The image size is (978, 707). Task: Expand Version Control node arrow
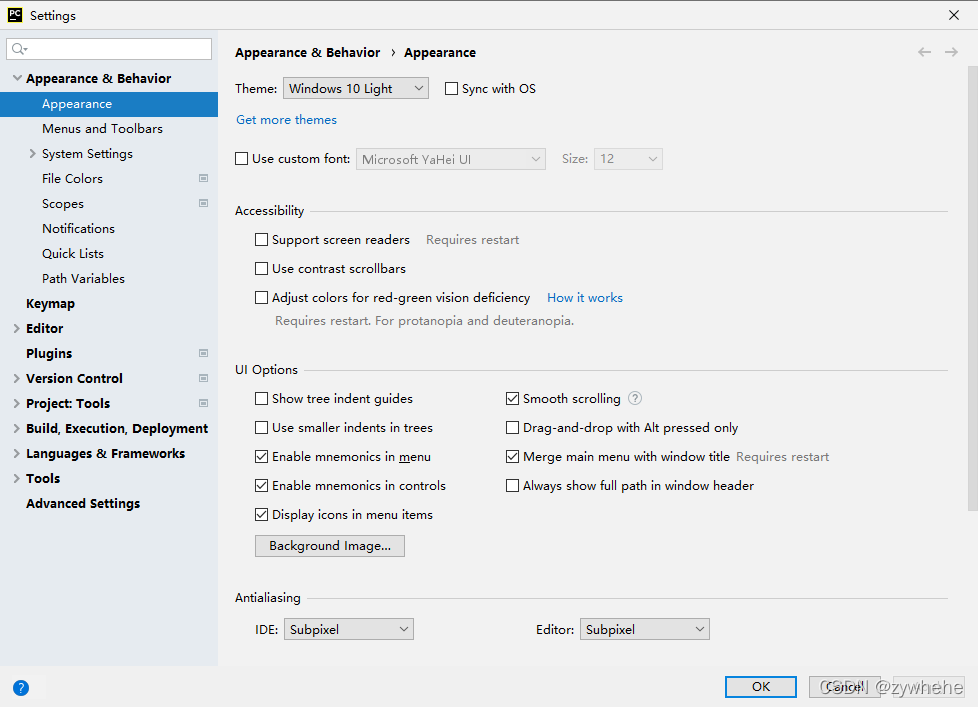[x=17, y=378]
